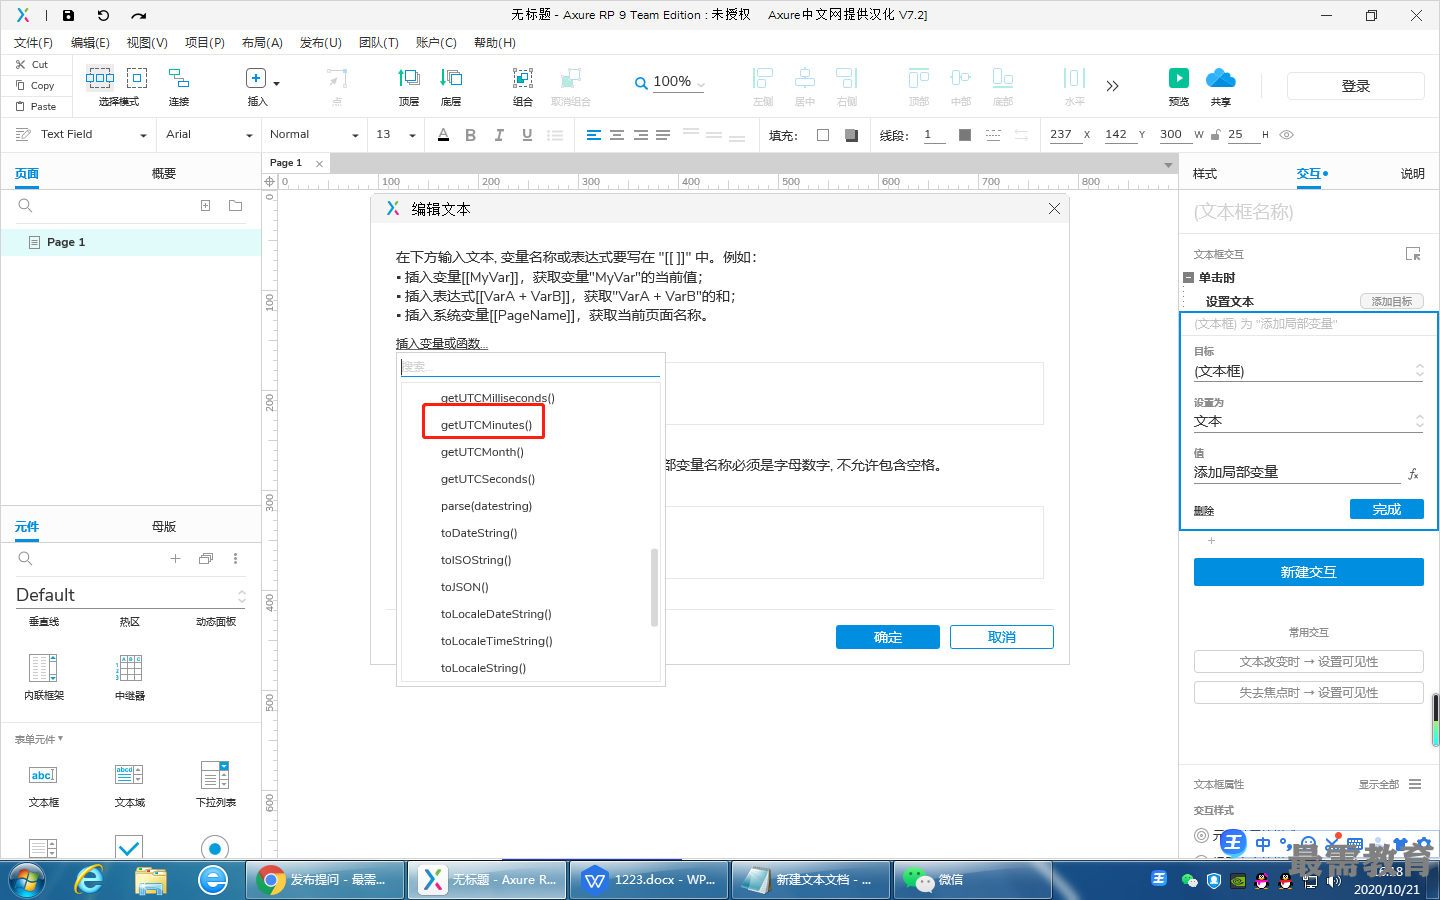Click the 中继器 repeater widget icon

click(x=130, y=668)
